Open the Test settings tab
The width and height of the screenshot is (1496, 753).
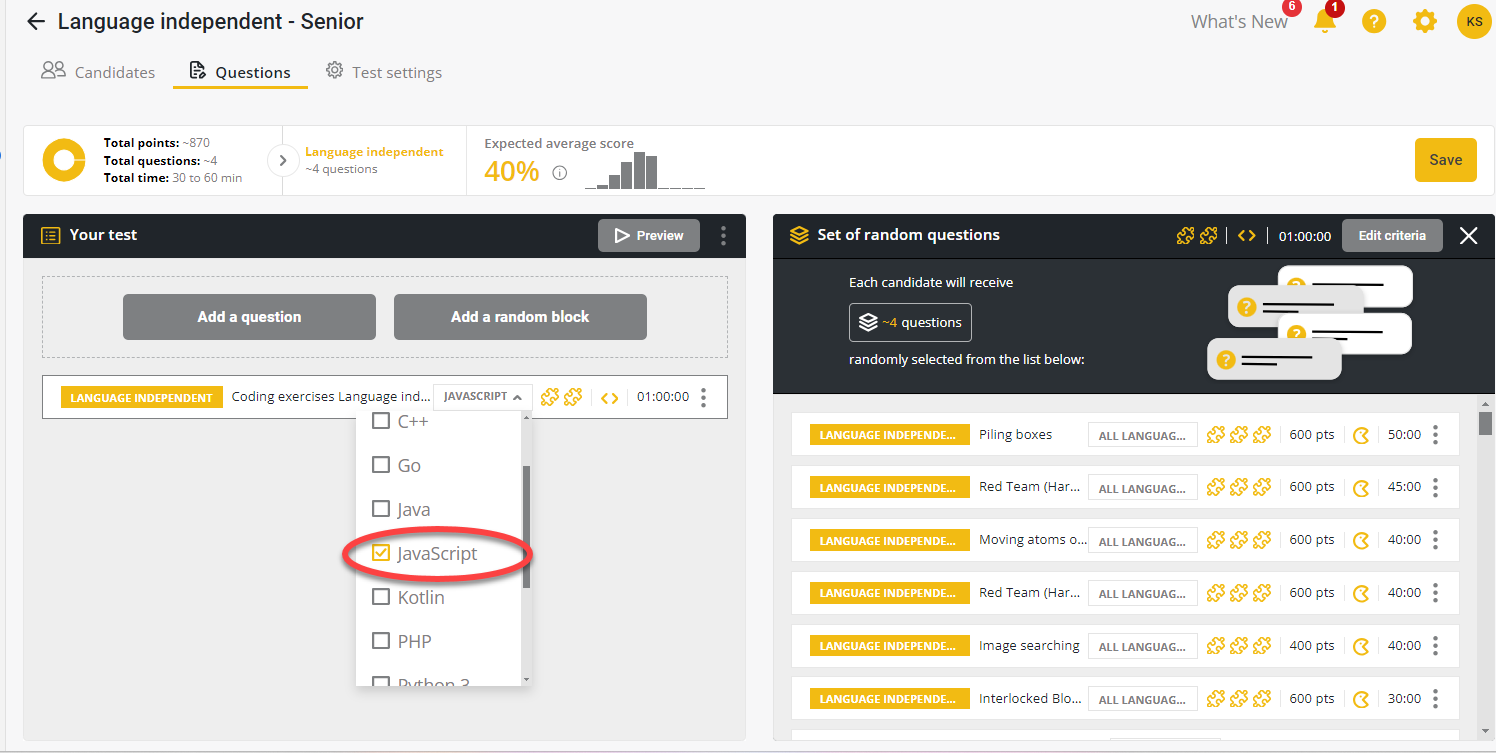pyautogui.click(x=384, y=72)
